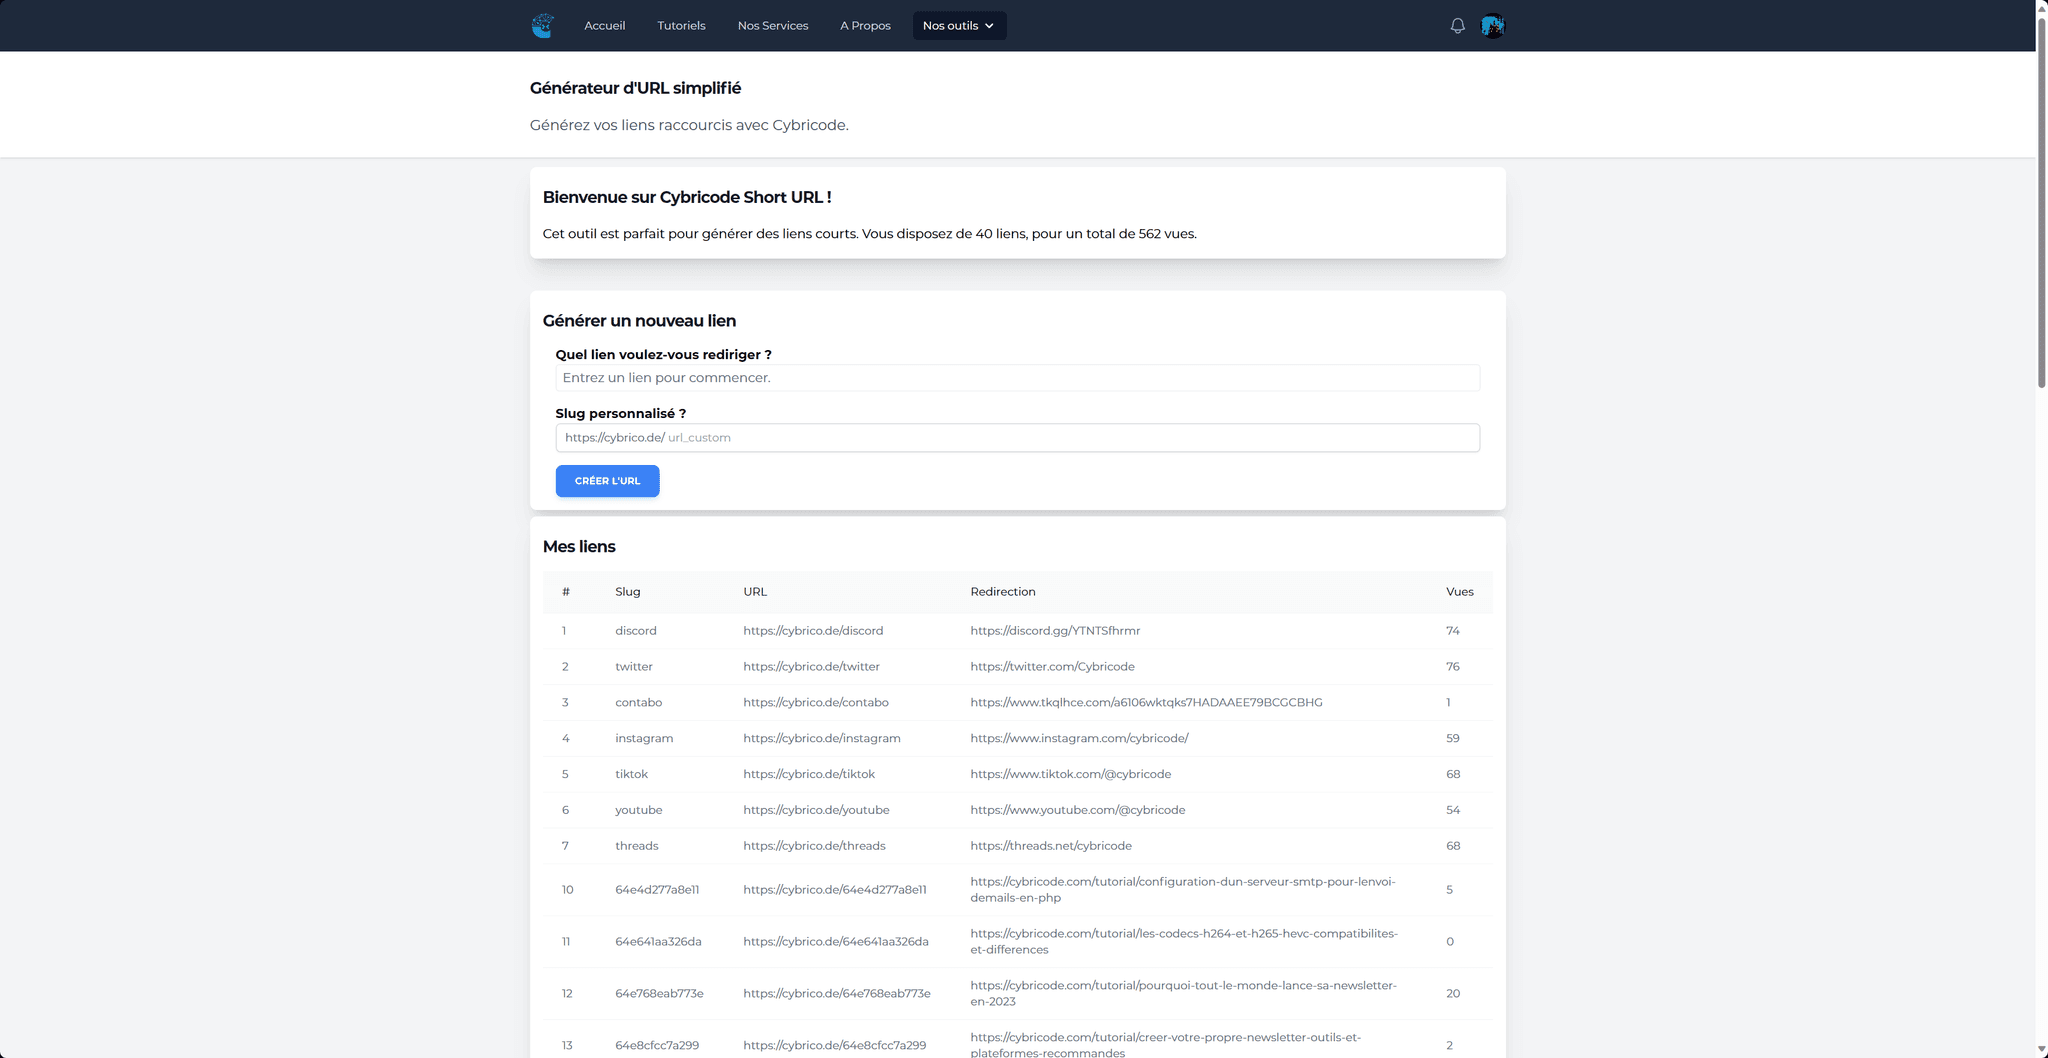Click the threads.net/cybricode redirection
Viewport: 2048px width, 1058px height.
pos(1051,846)
